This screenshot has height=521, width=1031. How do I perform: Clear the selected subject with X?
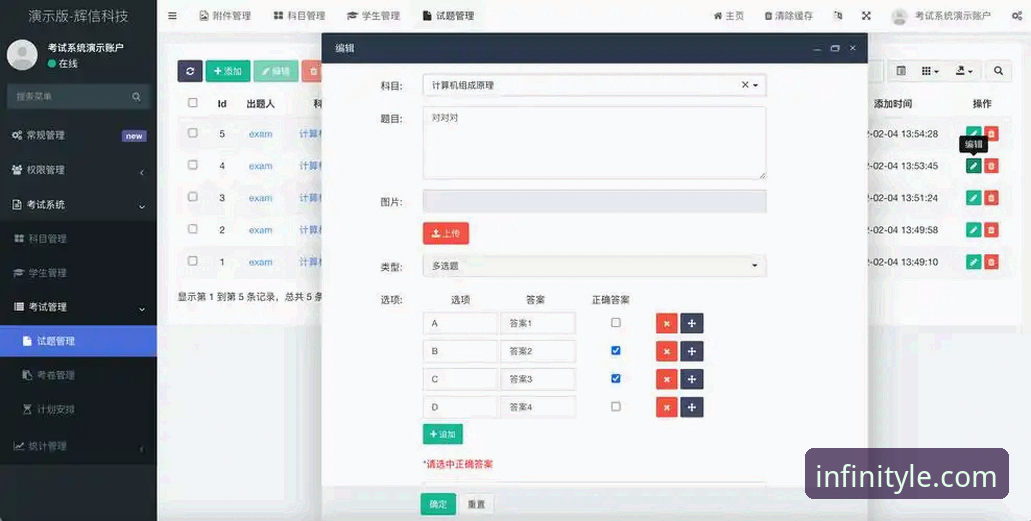pyautogui.click(x=745, y=85)
